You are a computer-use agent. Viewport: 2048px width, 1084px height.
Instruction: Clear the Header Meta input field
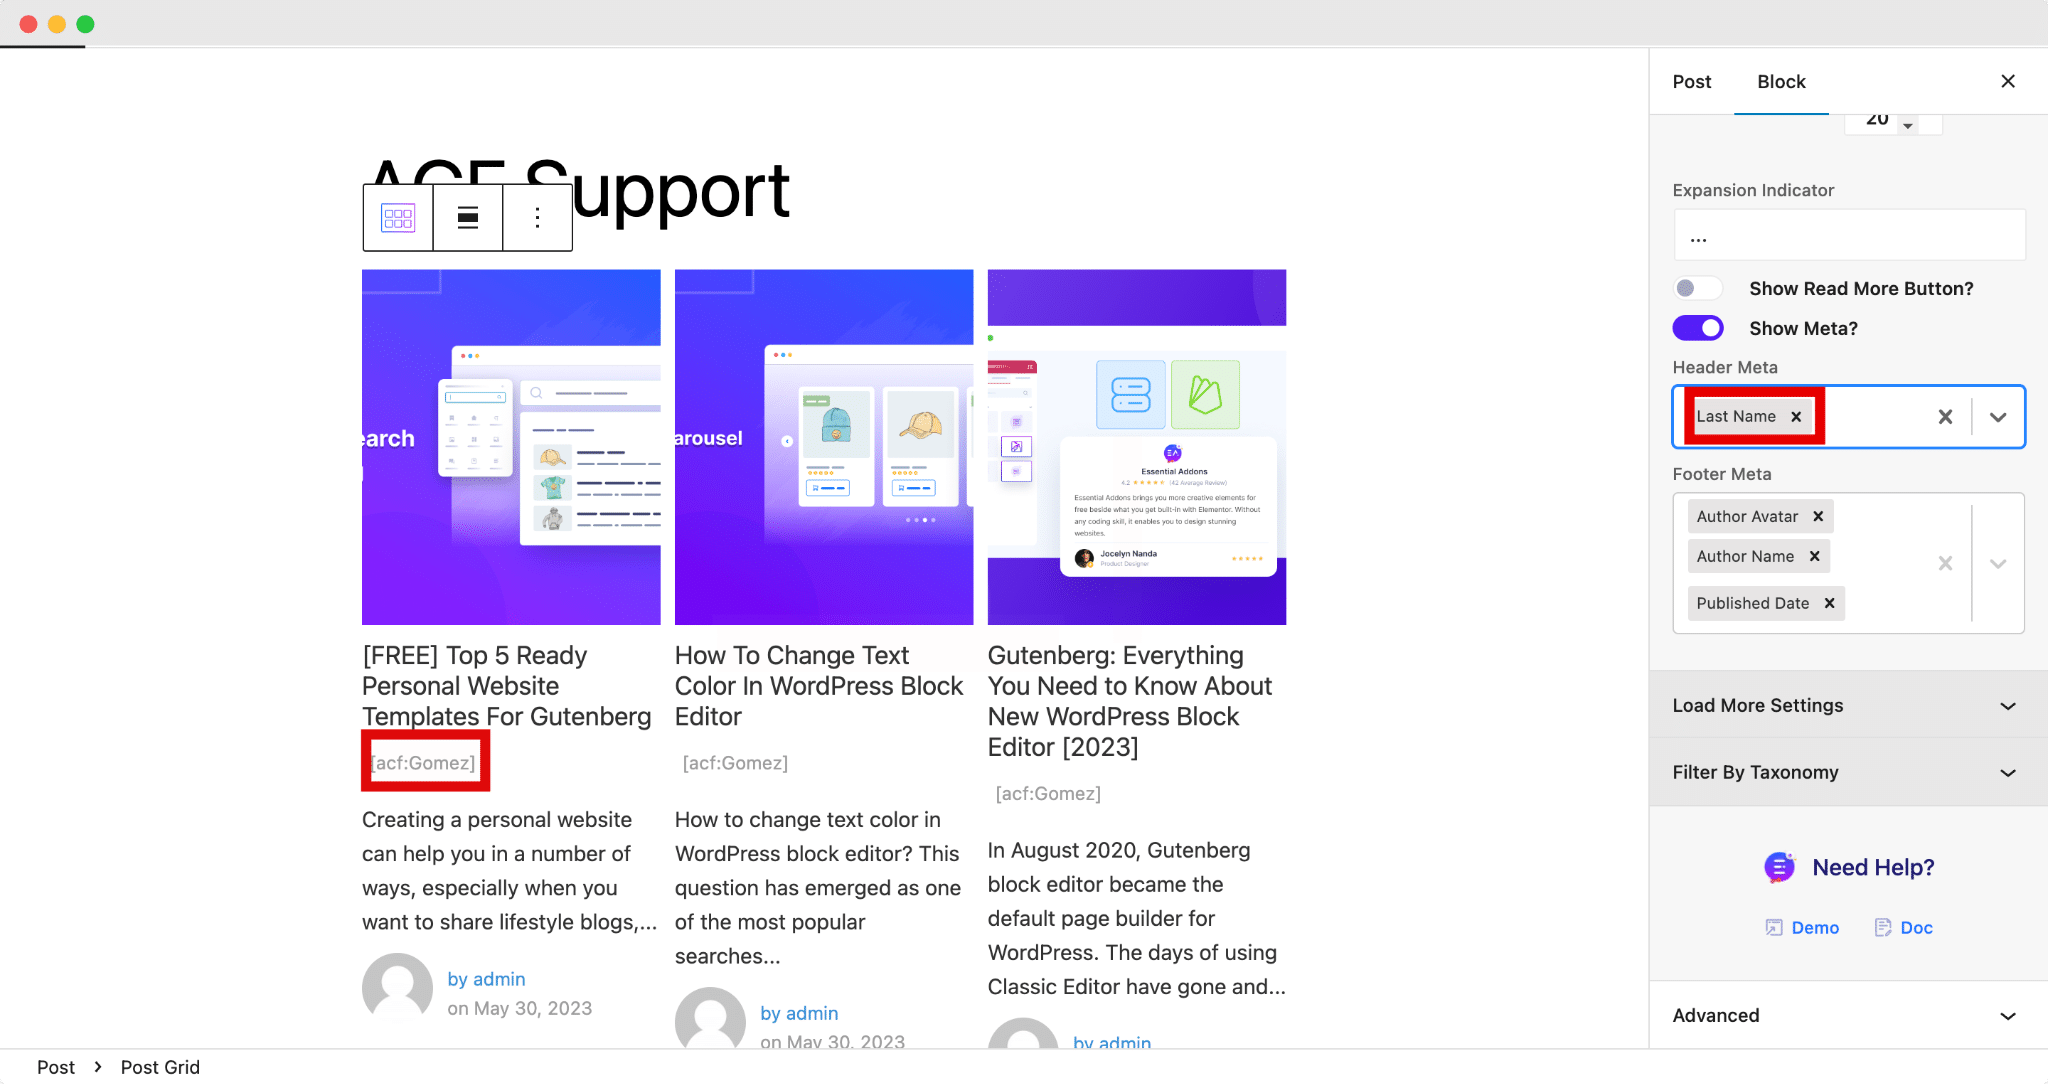coord(1946,416)
